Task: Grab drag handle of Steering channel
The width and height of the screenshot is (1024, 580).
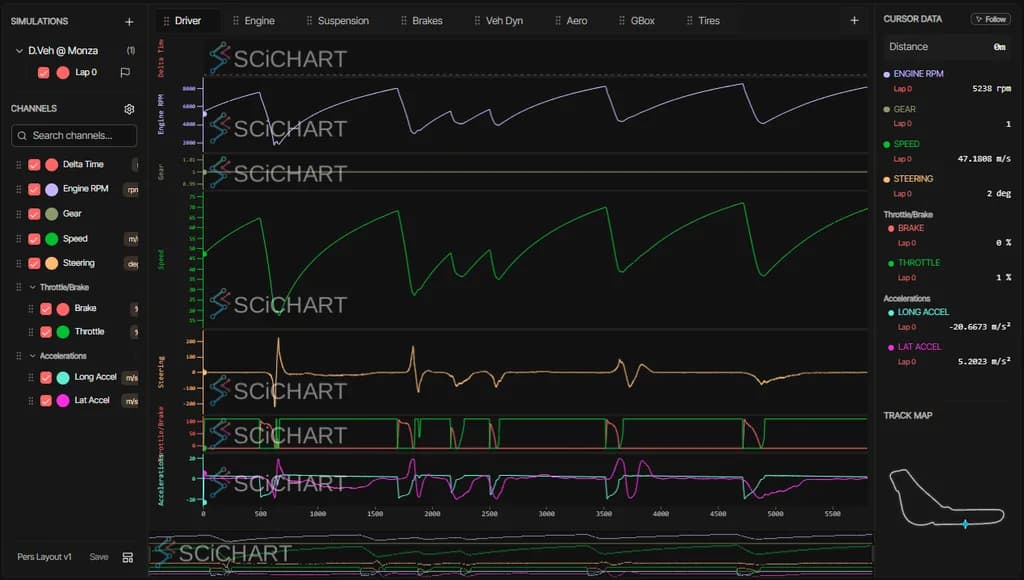Action: pyautogui.click(x=18, y=263)
